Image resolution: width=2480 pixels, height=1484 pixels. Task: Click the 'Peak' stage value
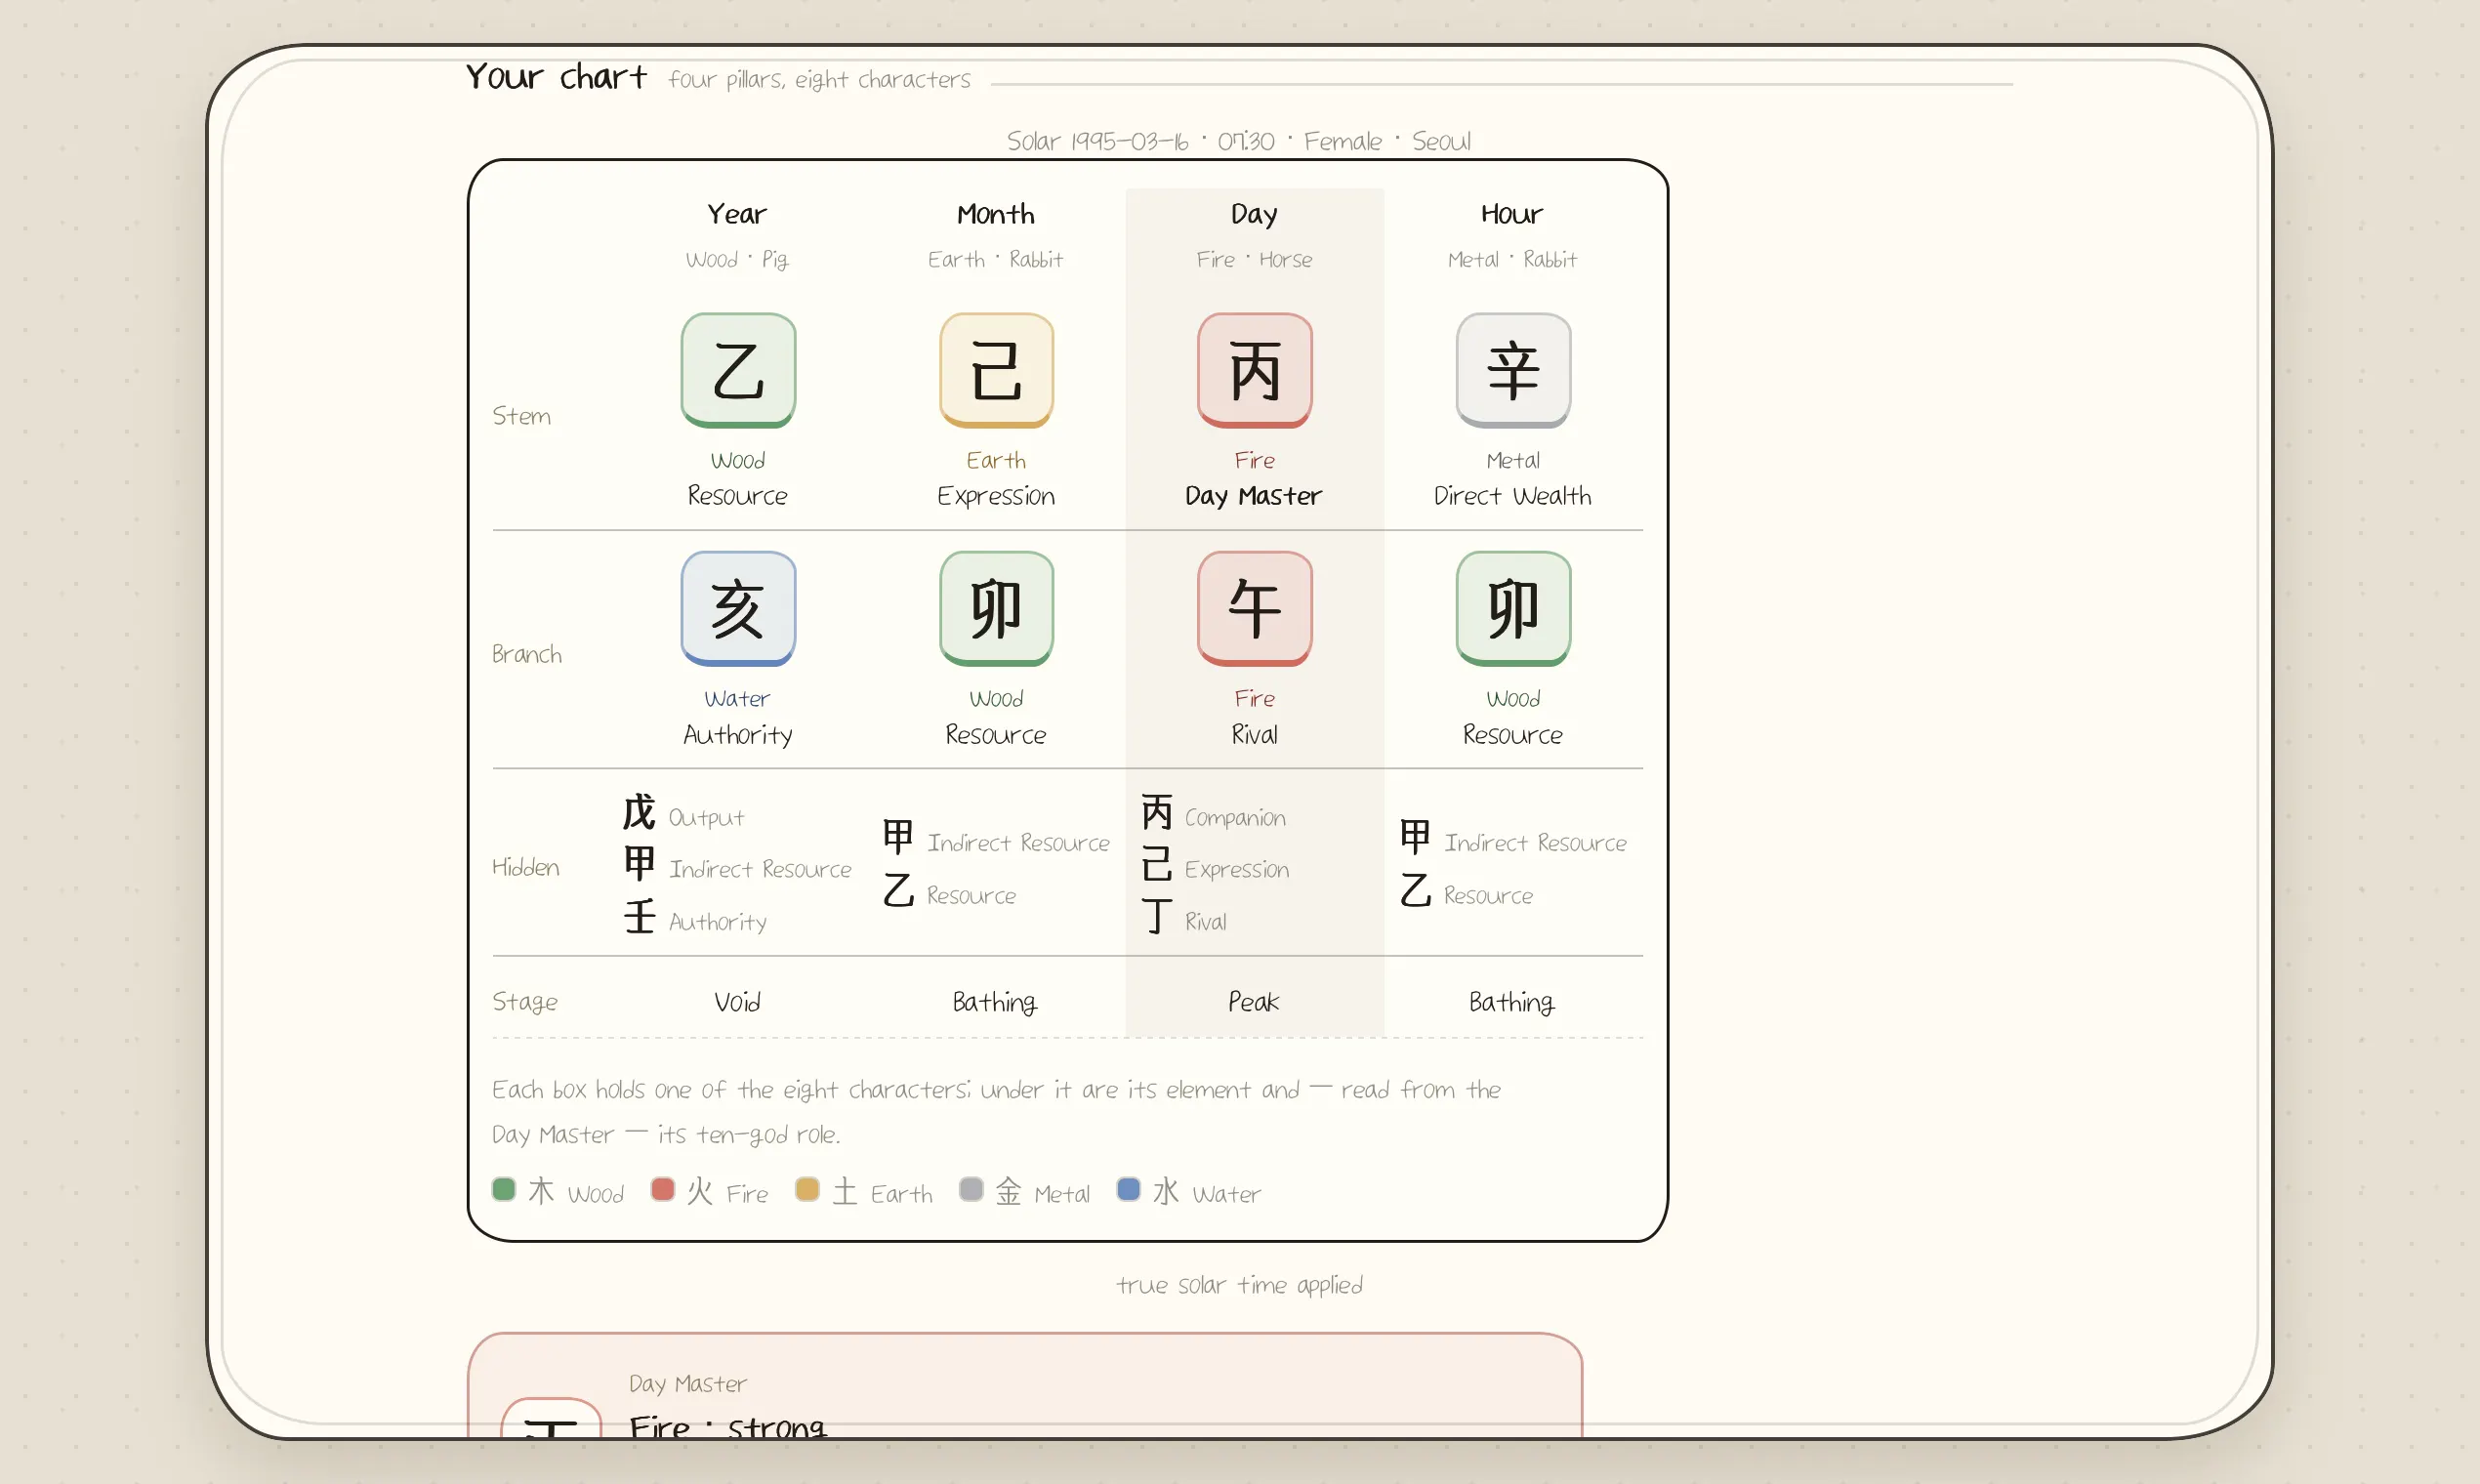pyautogui.click(x=1254, y=1002)
